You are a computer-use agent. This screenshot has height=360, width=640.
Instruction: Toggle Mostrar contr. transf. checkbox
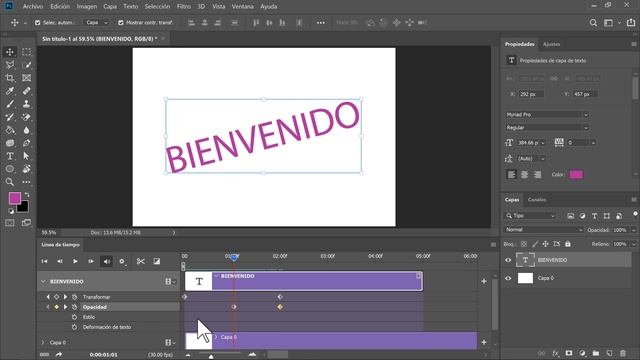point(120,23)
